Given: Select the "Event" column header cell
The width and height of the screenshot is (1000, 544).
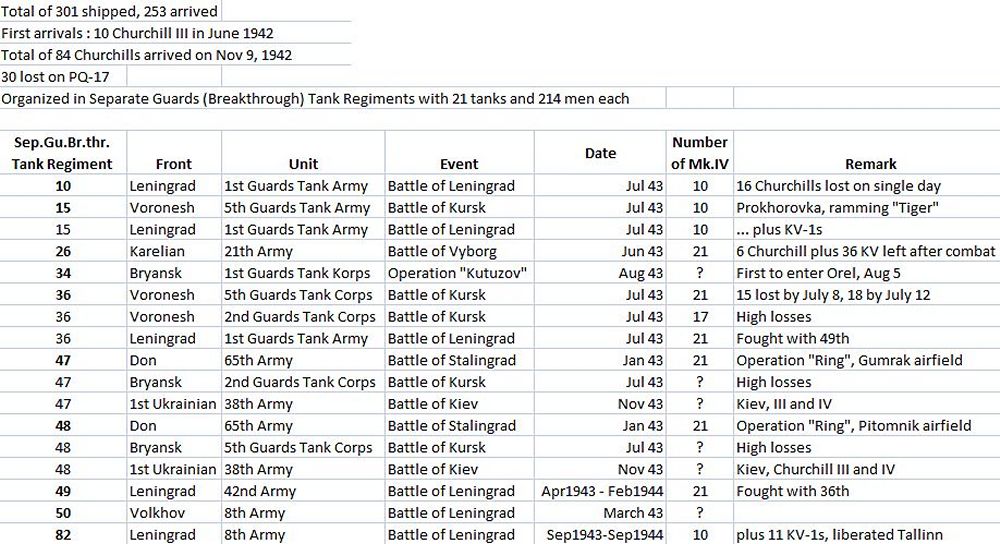Looking at the screenshot, I should point(459,164).
